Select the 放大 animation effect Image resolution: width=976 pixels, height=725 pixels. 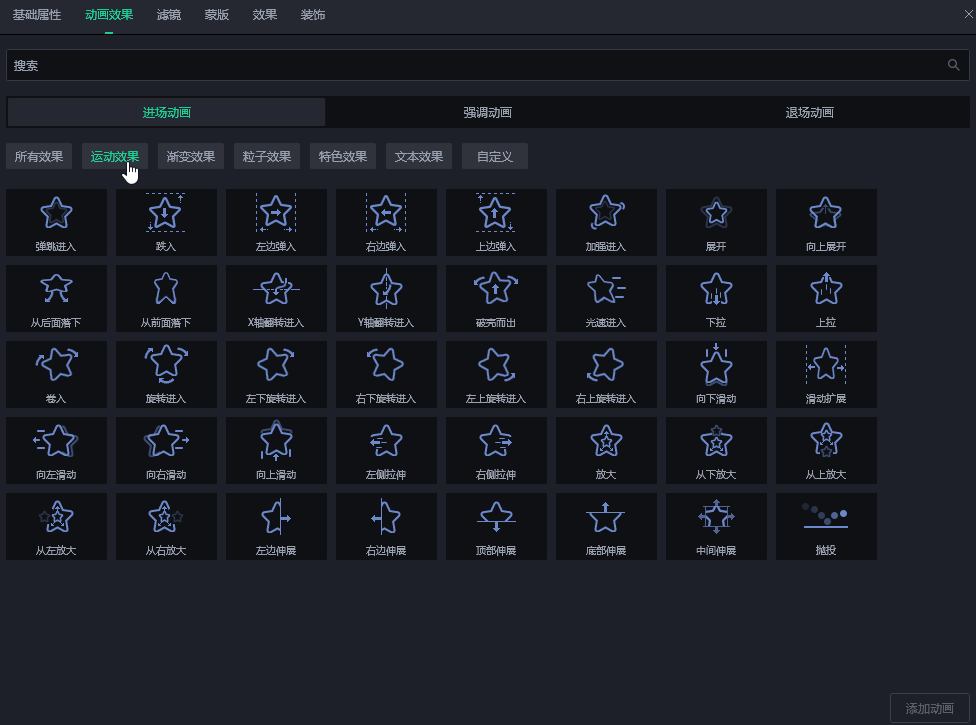pos(606,450)
